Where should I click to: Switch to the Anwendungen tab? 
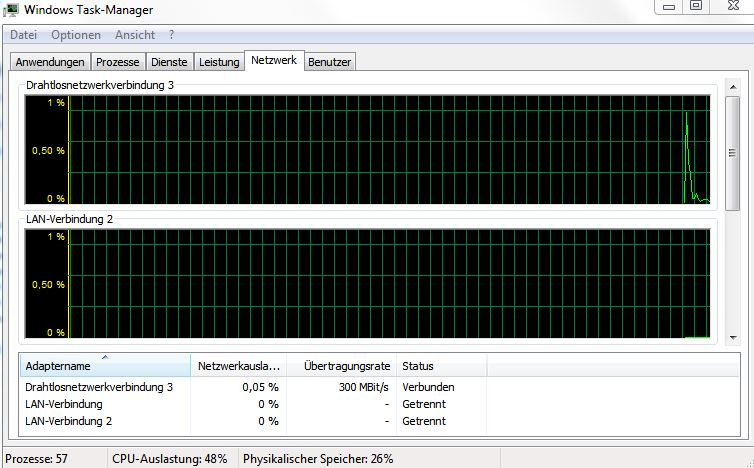click(x=50, y=62)
